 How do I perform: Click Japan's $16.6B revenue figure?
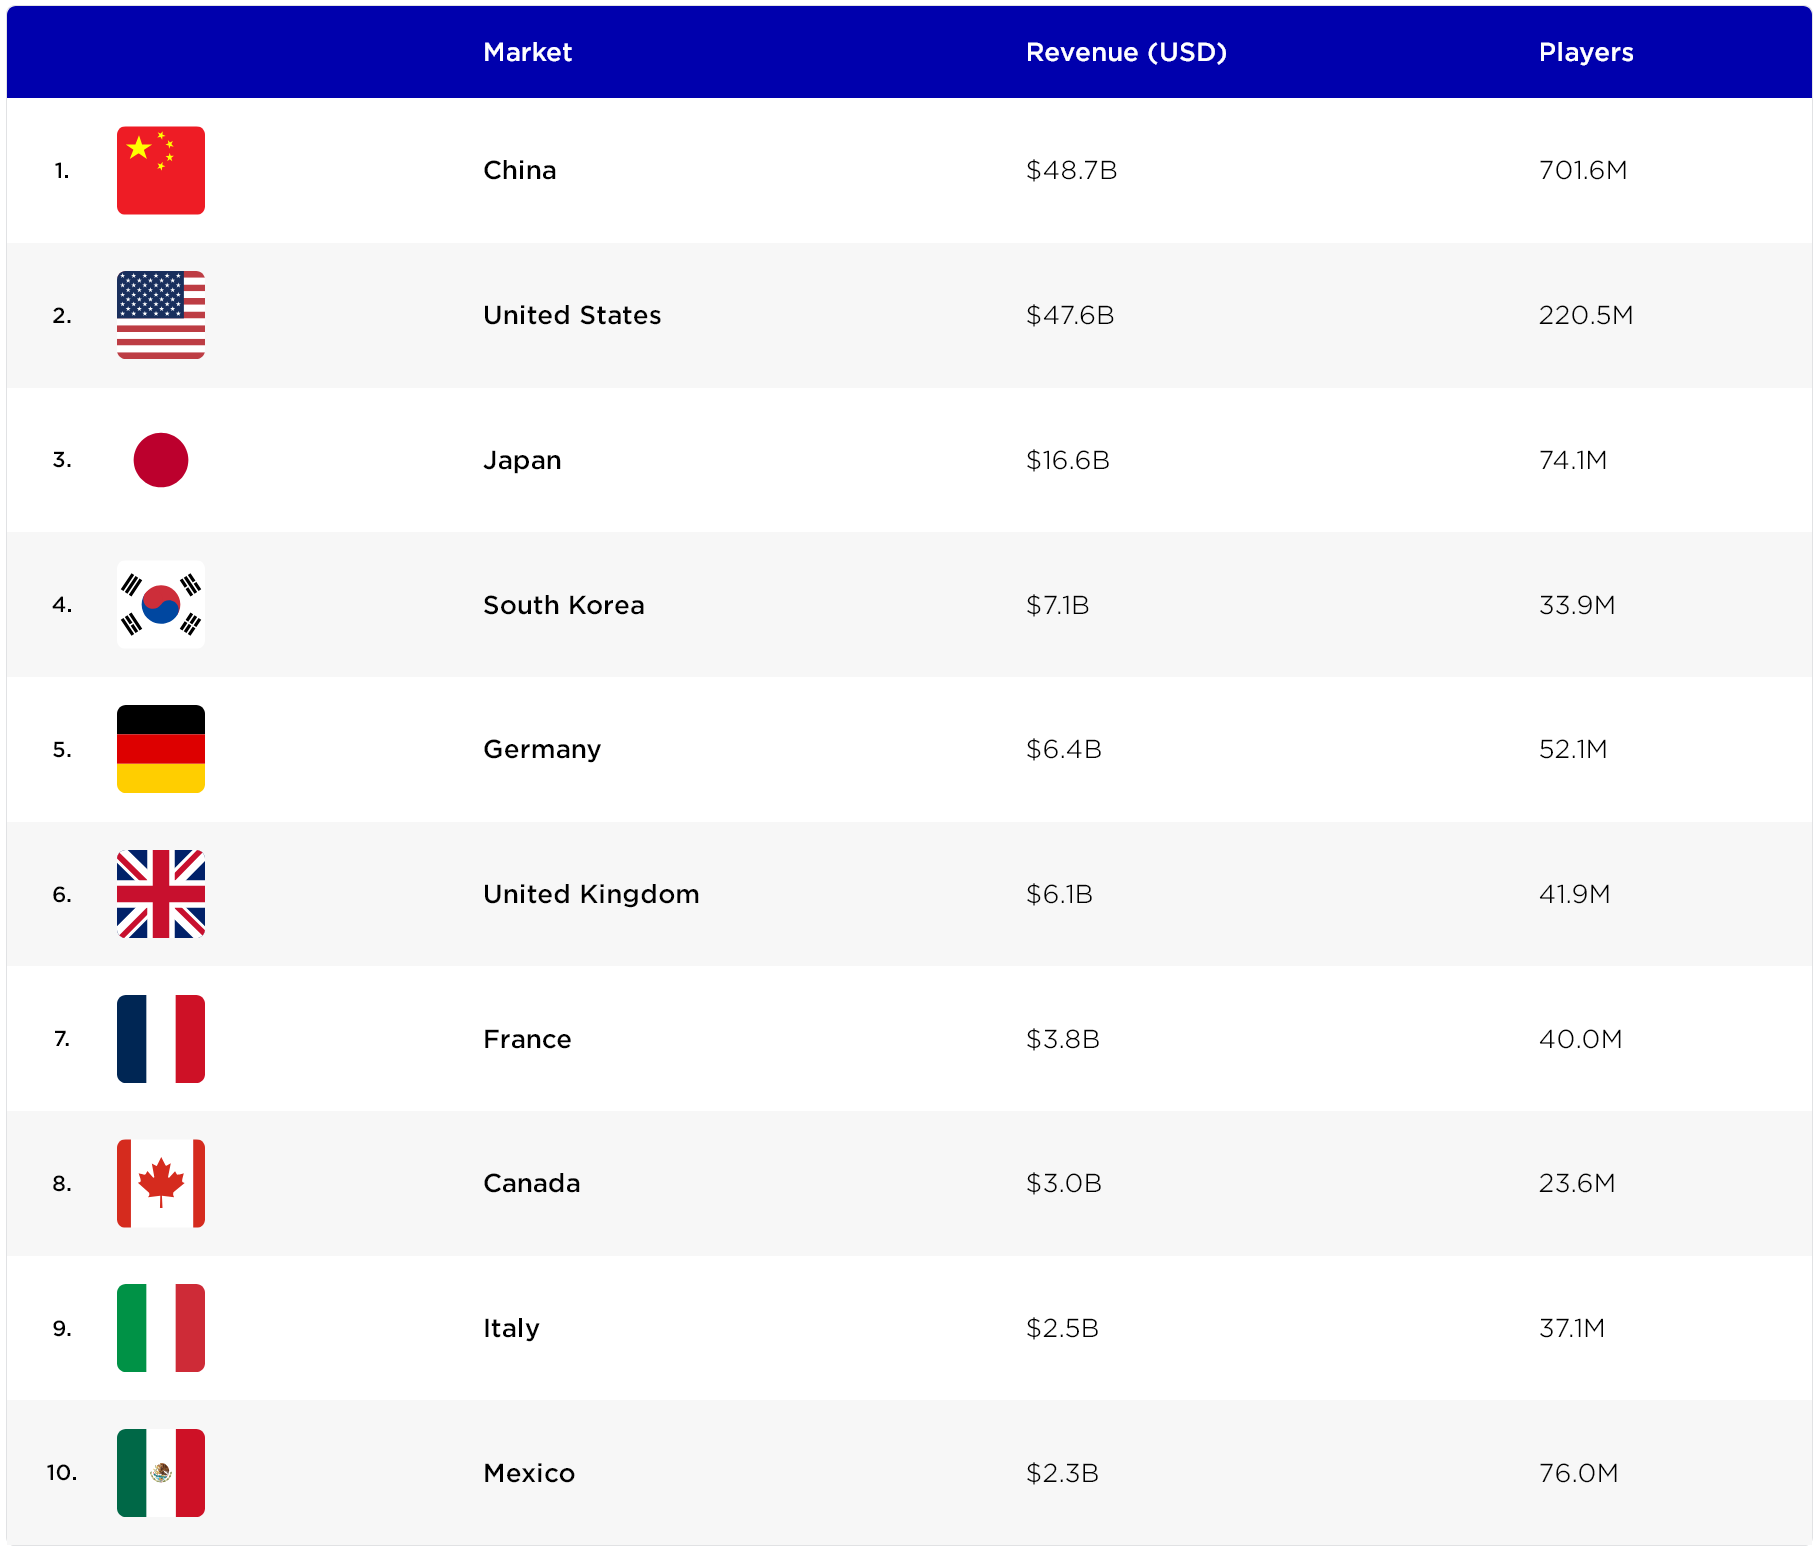(1067, 460)
